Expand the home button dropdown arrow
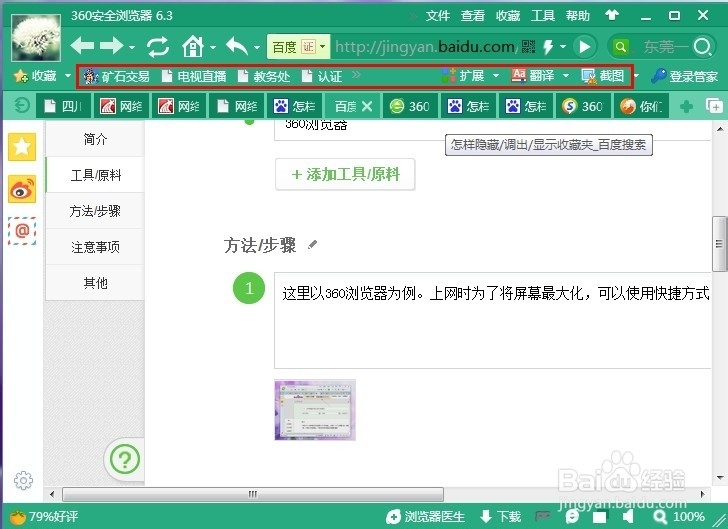This screenshot has width=728, height=529. click(213, 47)
